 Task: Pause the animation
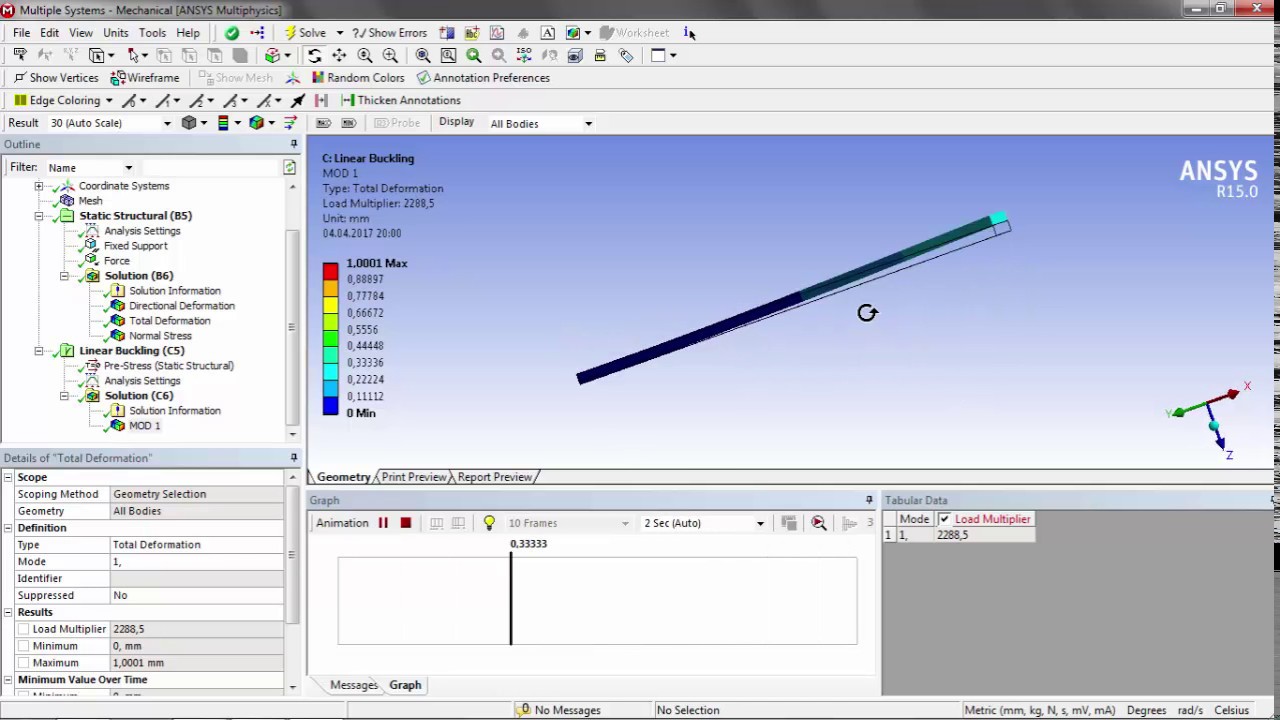coord(383,523)
